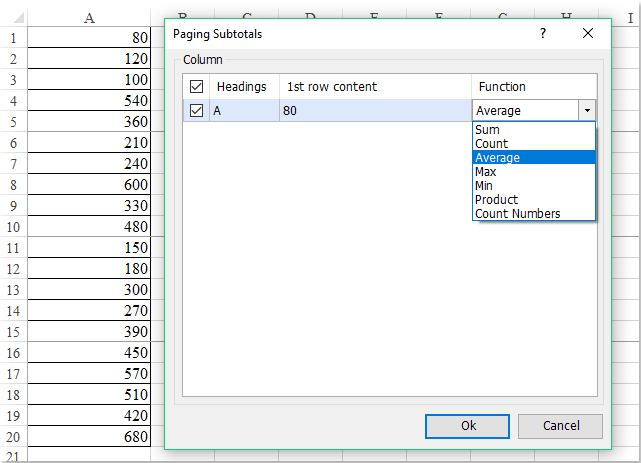Select Sum from the function list

click(x=488, y=130)
